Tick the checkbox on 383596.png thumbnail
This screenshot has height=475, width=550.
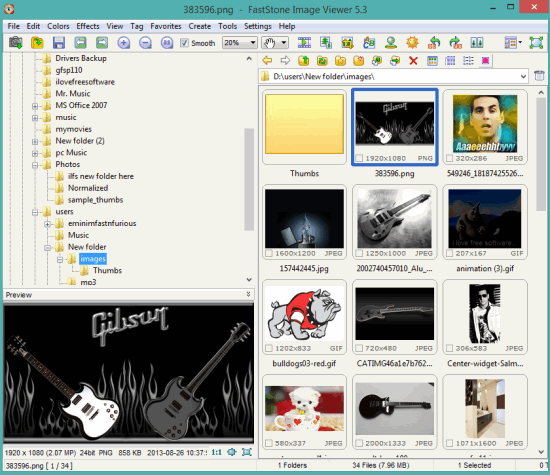[359, 159]
